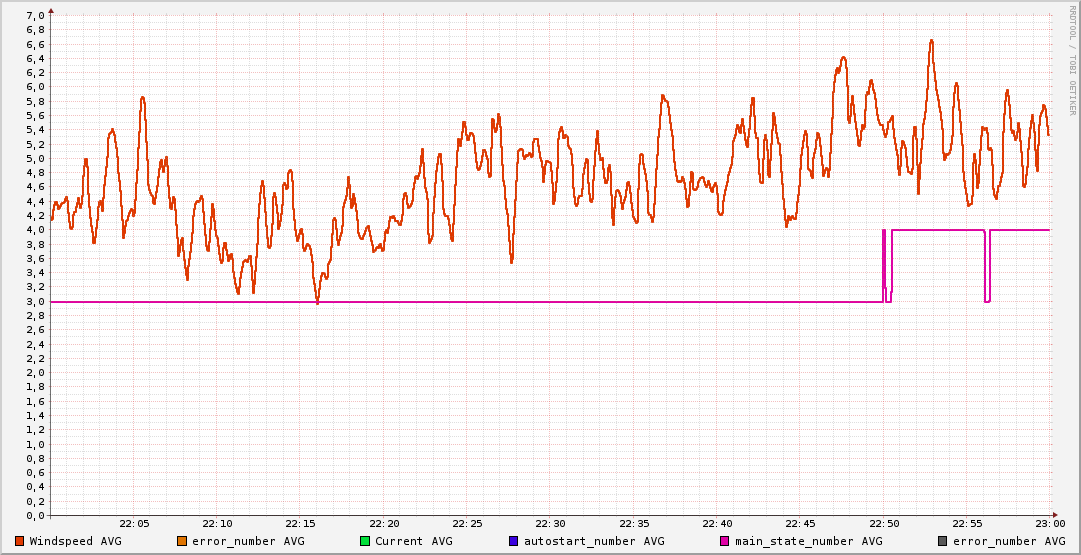Select the autostart_number AVG legend label
Viewport: 1081px width, 555px height.
click(594, 541)
